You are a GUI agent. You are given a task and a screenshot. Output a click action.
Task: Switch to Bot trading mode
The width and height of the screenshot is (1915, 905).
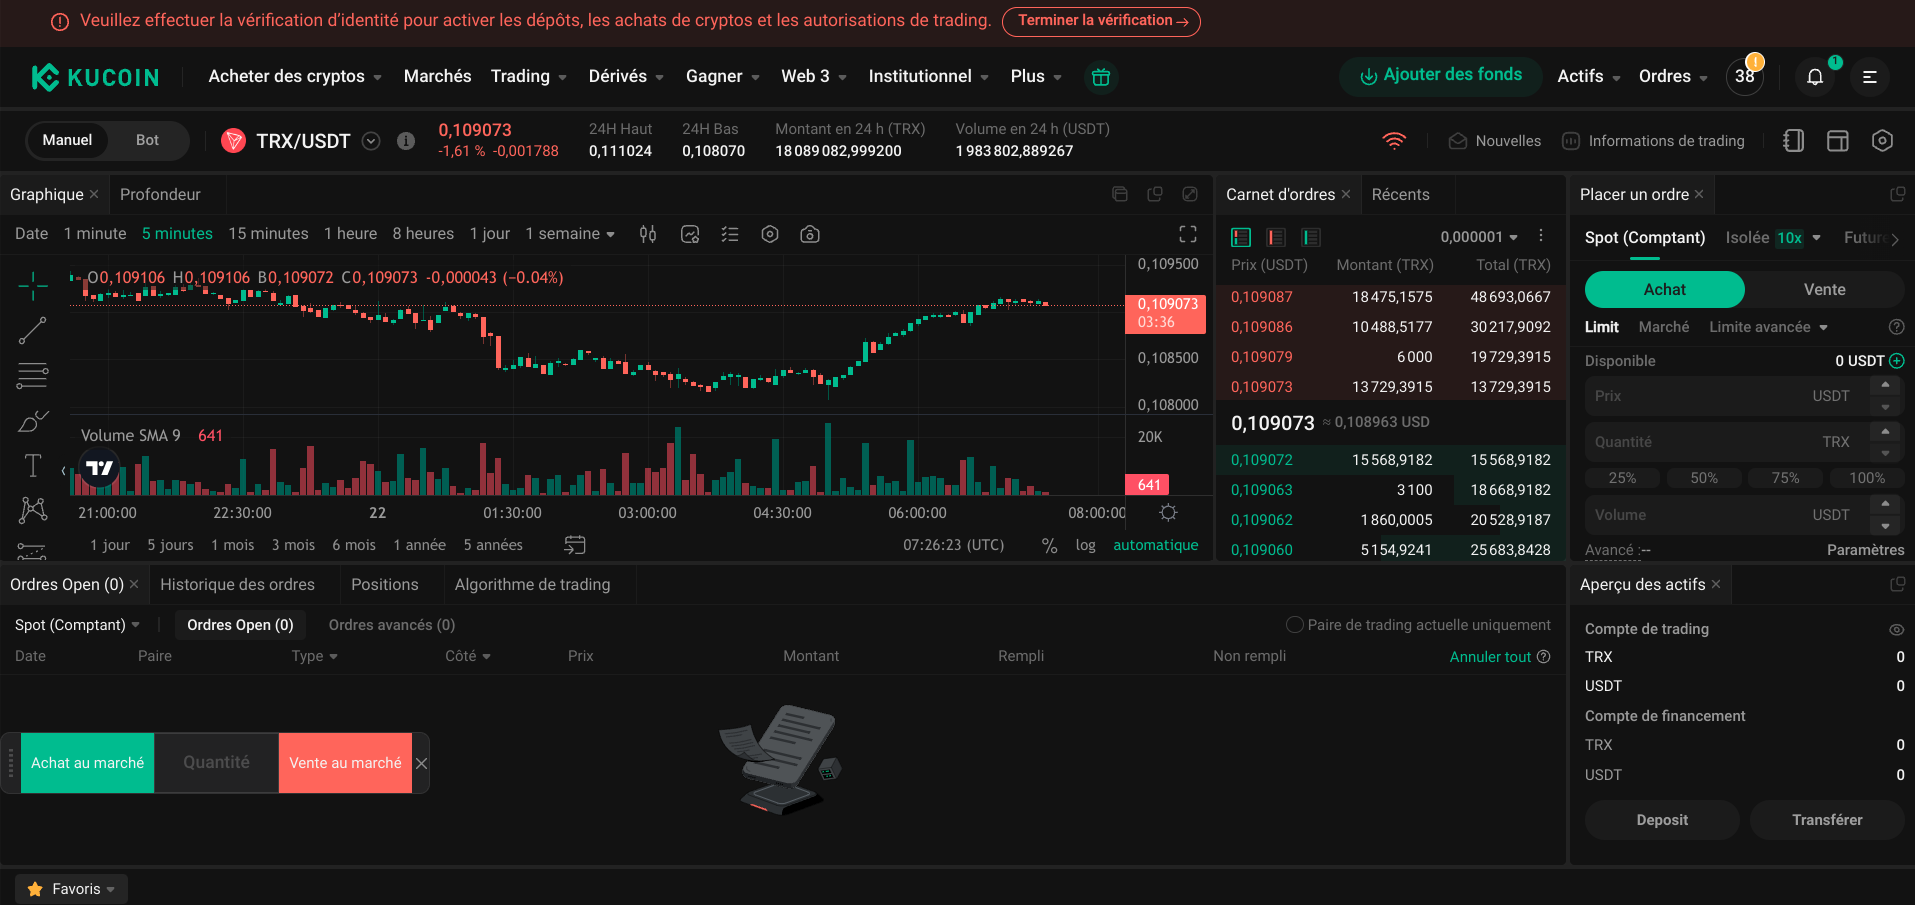[147, 141]
